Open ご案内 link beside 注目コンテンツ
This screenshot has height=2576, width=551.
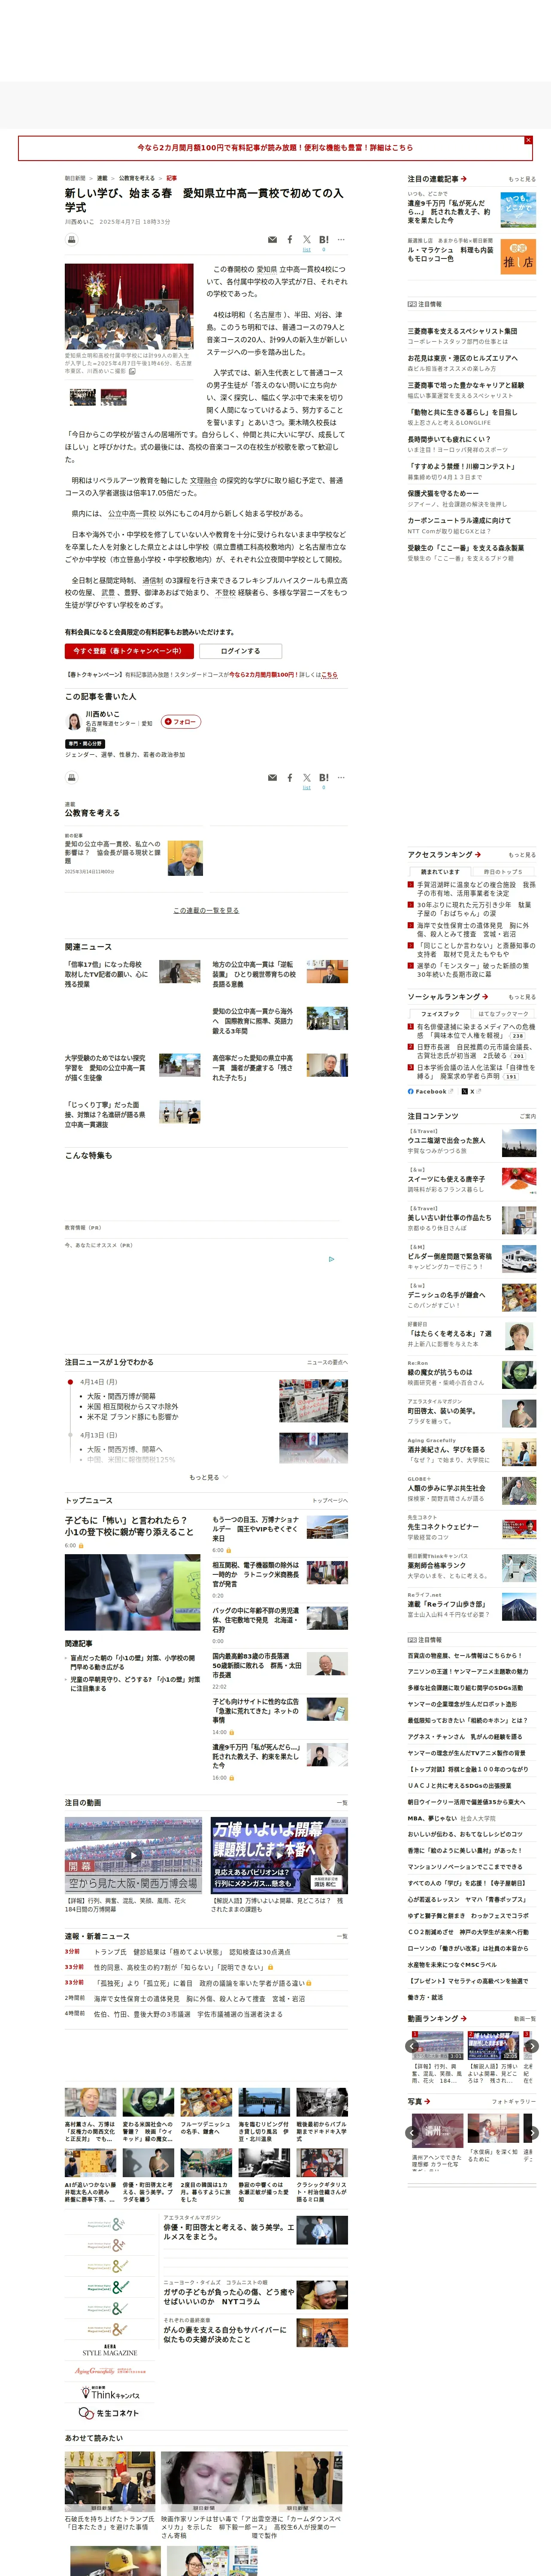(x=528, y=1116)
